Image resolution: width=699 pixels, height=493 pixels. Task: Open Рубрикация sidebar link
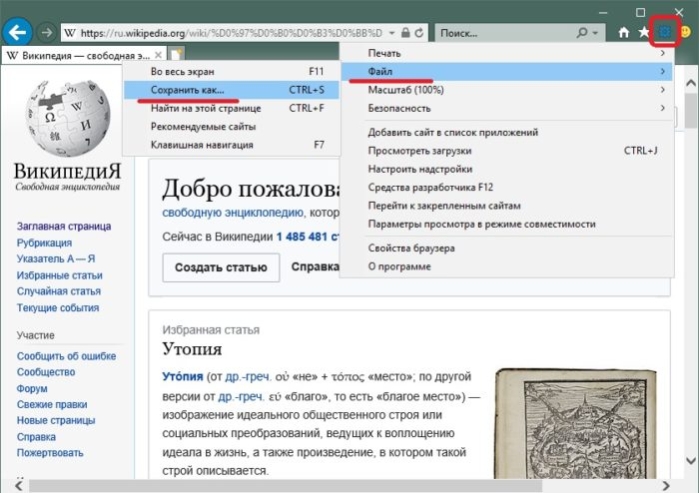(x=44, y=243)
